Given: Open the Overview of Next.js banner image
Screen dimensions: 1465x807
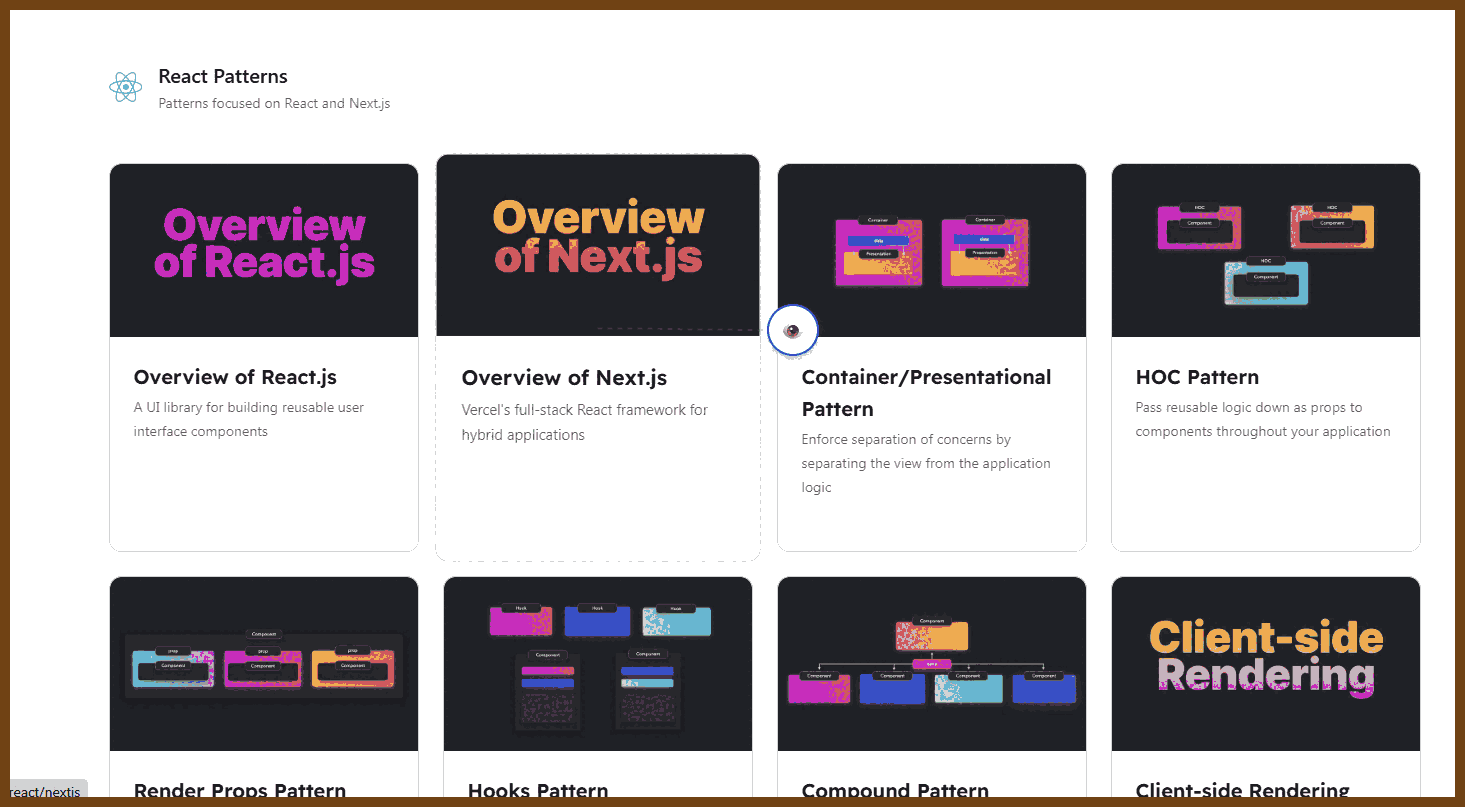Looking at the screenshot, I should (x=598, y=244).
